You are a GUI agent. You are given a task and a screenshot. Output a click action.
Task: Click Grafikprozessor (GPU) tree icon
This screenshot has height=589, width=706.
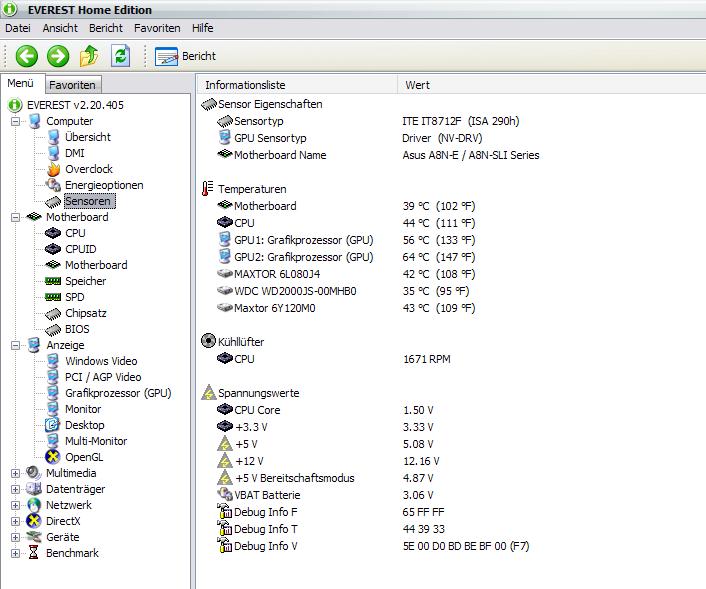(x=53, y=393)
